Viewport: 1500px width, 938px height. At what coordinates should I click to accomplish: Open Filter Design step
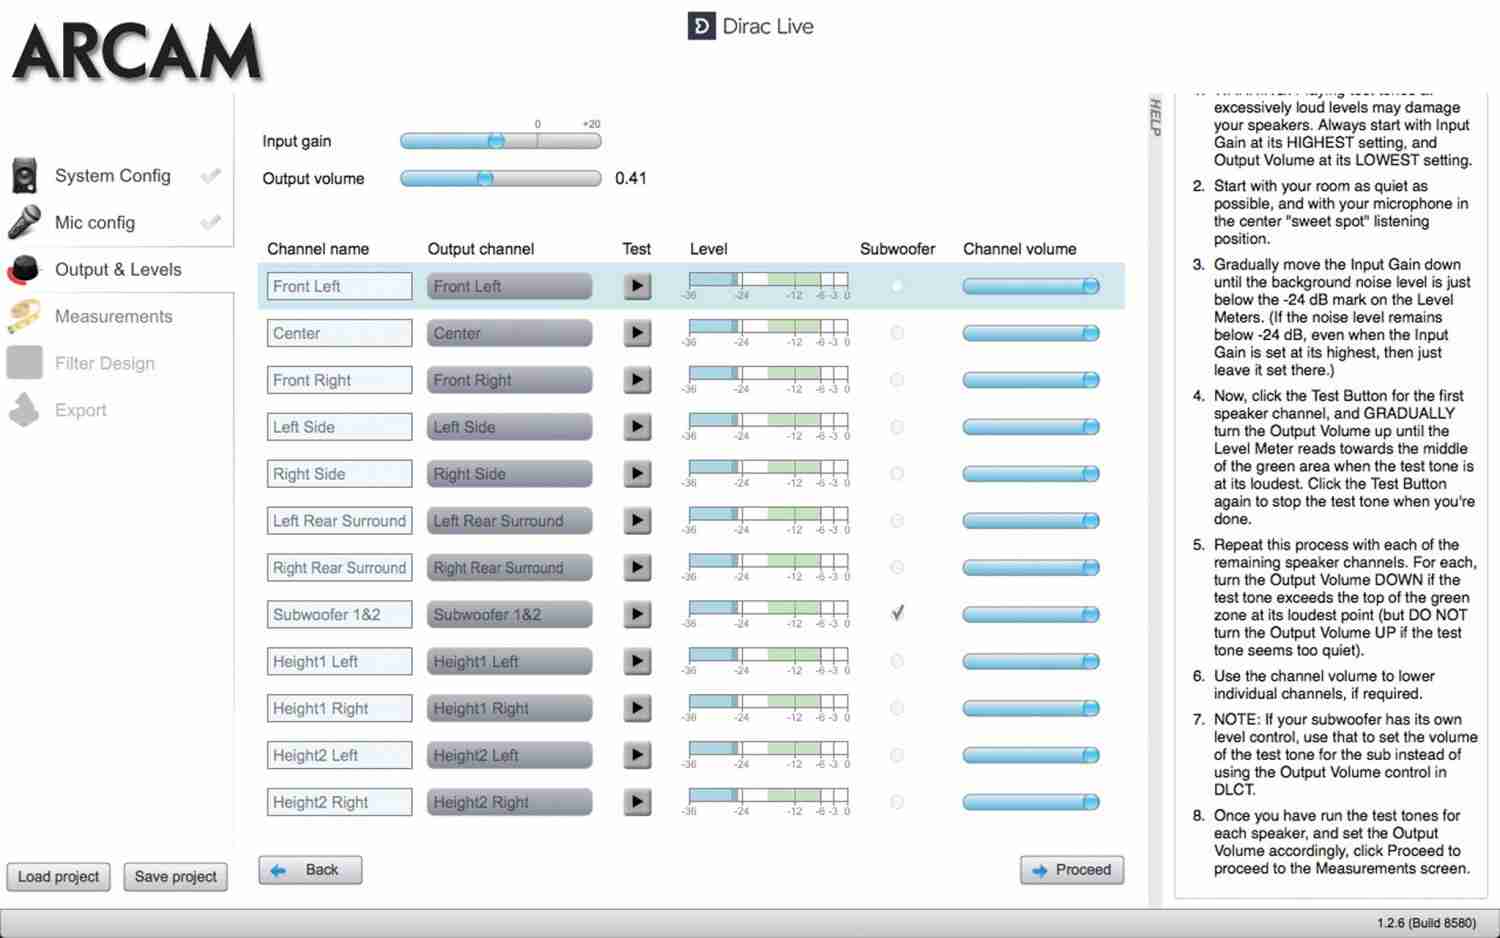[x=105, y=363]
